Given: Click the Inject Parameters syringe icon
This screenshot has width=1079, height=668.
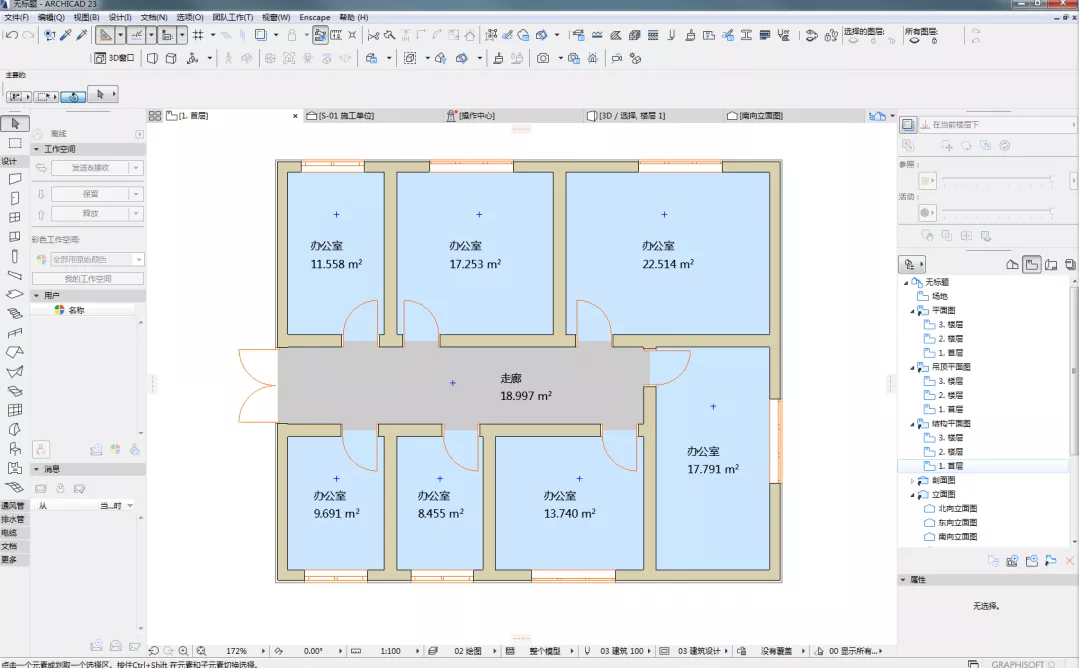Looking at the screenshot, I should coord(82,34).
